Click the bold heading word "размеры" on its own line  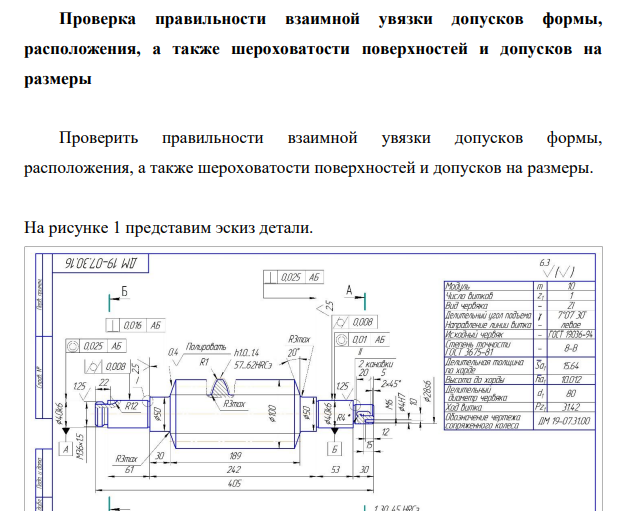[x=58, y=79]
